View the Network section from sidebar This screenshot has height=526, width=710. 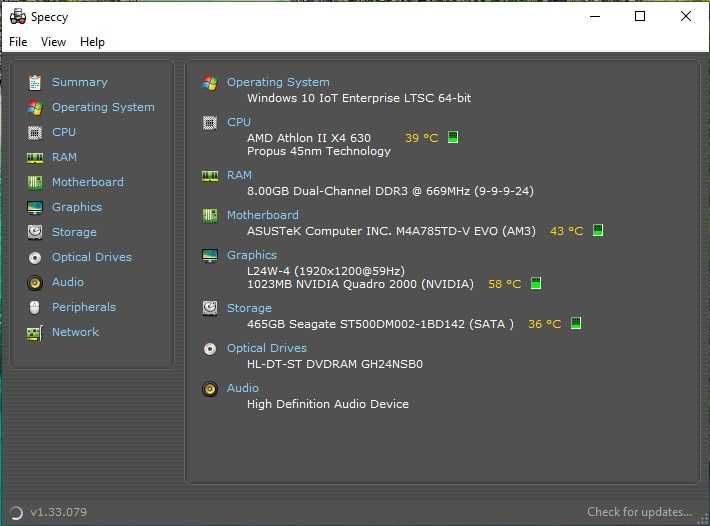click(x=75, y=332)
